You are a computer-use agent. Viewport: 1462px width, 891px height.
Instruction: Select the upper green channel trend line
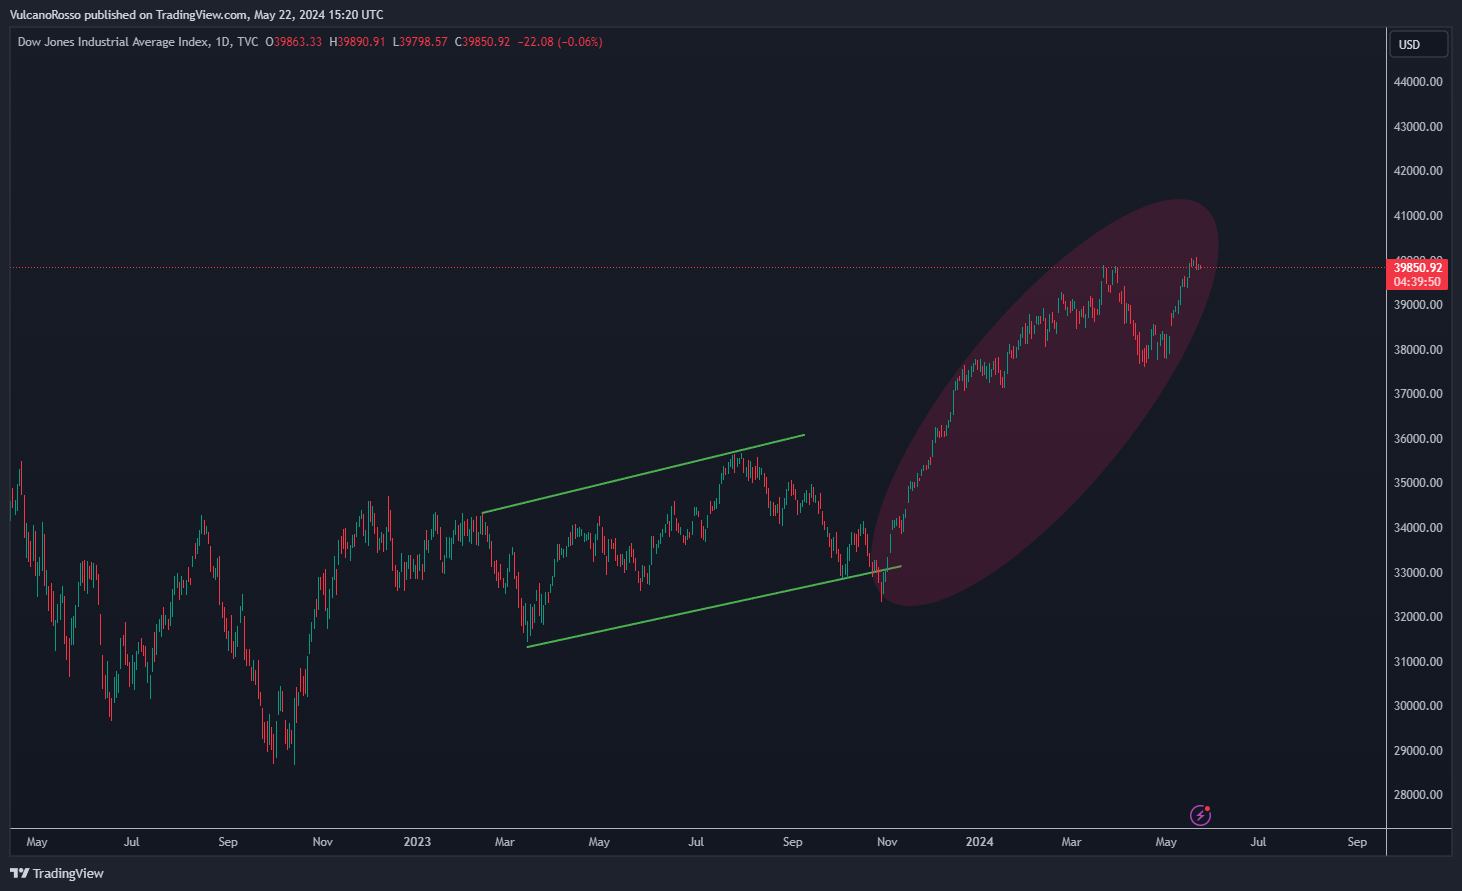643,474
